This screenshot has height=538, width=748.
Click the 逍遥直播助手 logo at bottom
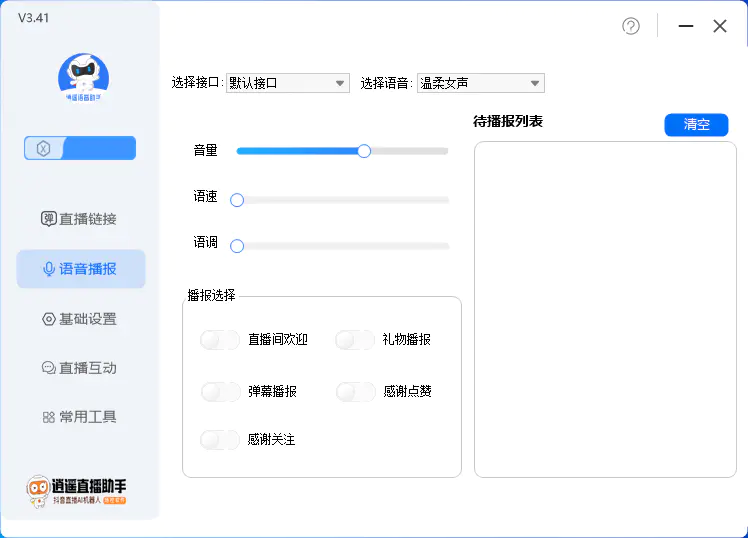pyautogui.click(x=77, y=490)
